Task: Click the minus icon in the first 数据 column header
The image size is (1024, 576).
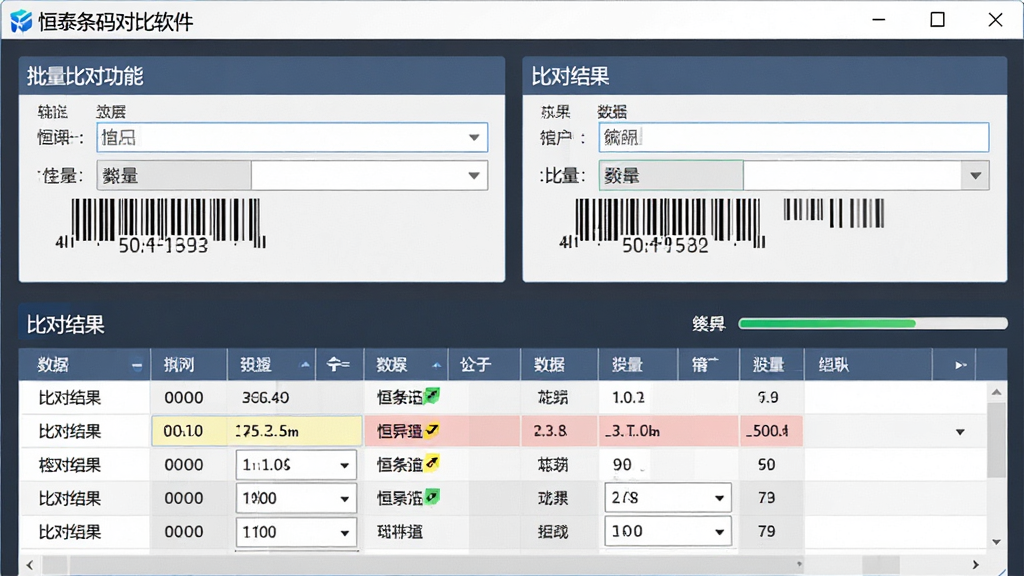Action: 136,366
